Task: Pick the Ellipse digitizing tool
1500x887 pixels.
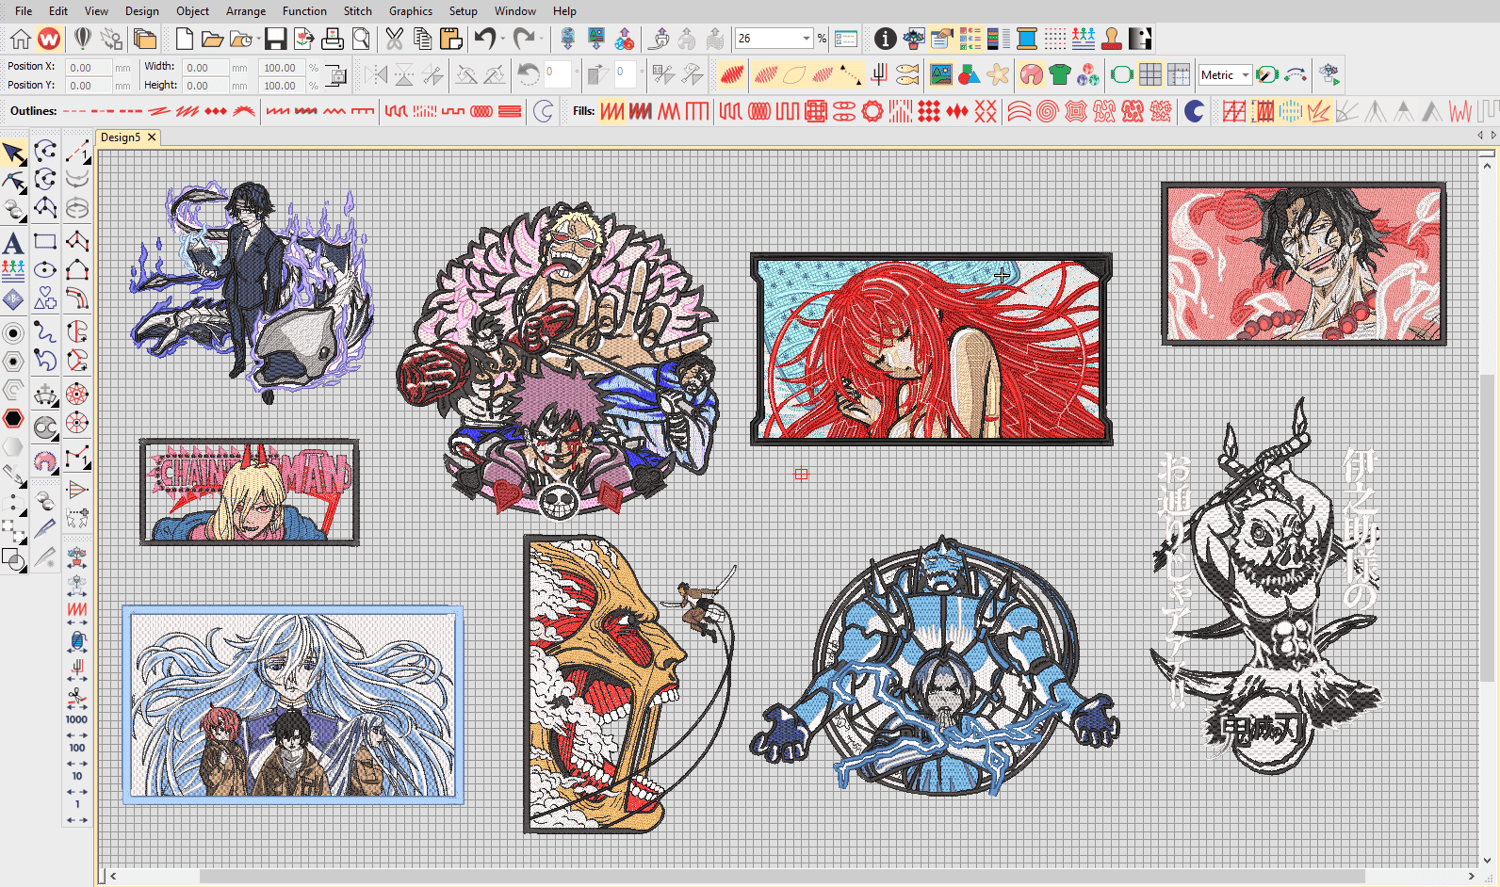Action: click(x=45, y=270)
